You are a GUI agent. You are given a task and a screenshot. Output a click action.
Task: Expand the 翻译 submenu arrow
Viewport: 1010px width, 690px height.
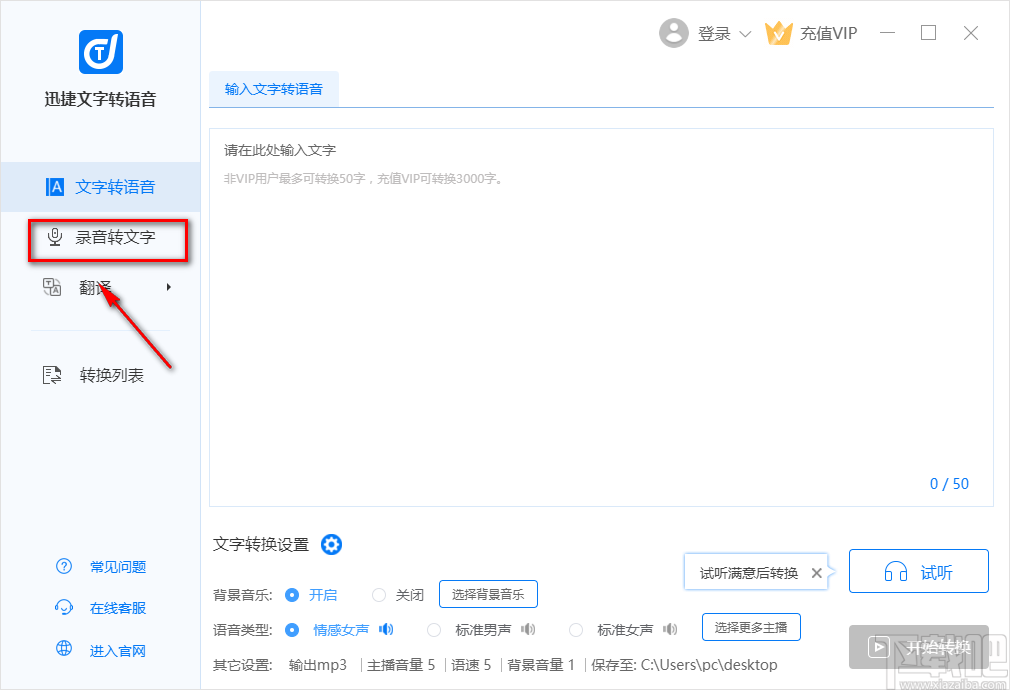click(x=169, y=286)
